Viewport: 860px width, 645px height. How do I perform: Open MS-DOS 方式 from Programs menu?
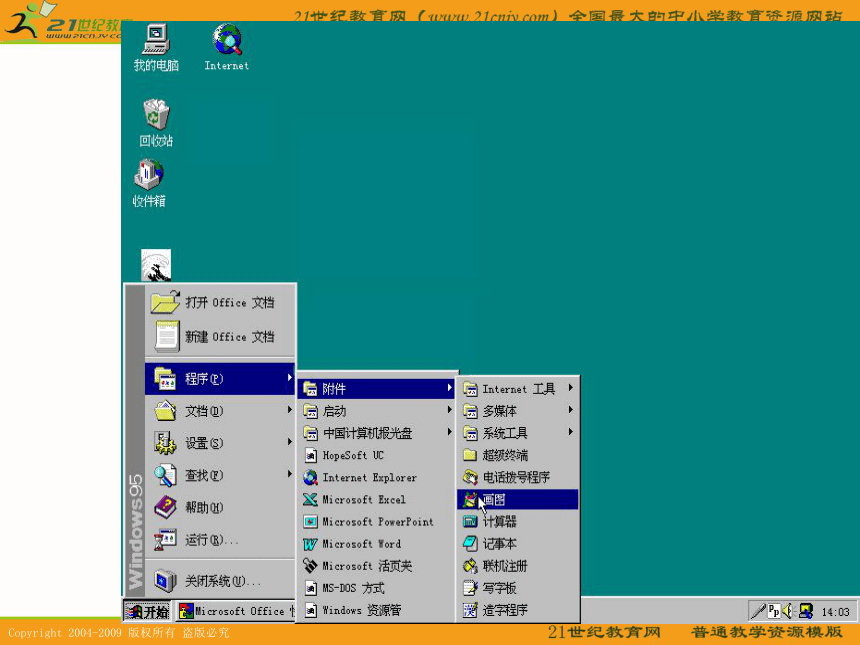377,588
